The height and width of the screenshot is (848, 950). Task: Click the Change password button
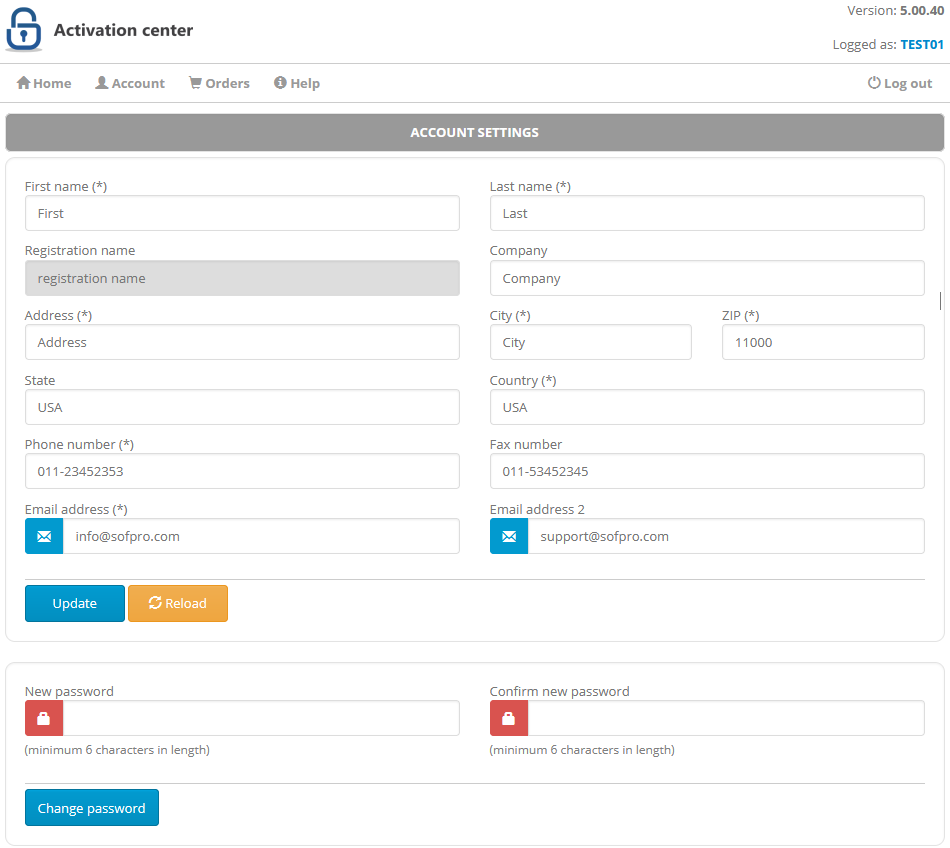92,807
